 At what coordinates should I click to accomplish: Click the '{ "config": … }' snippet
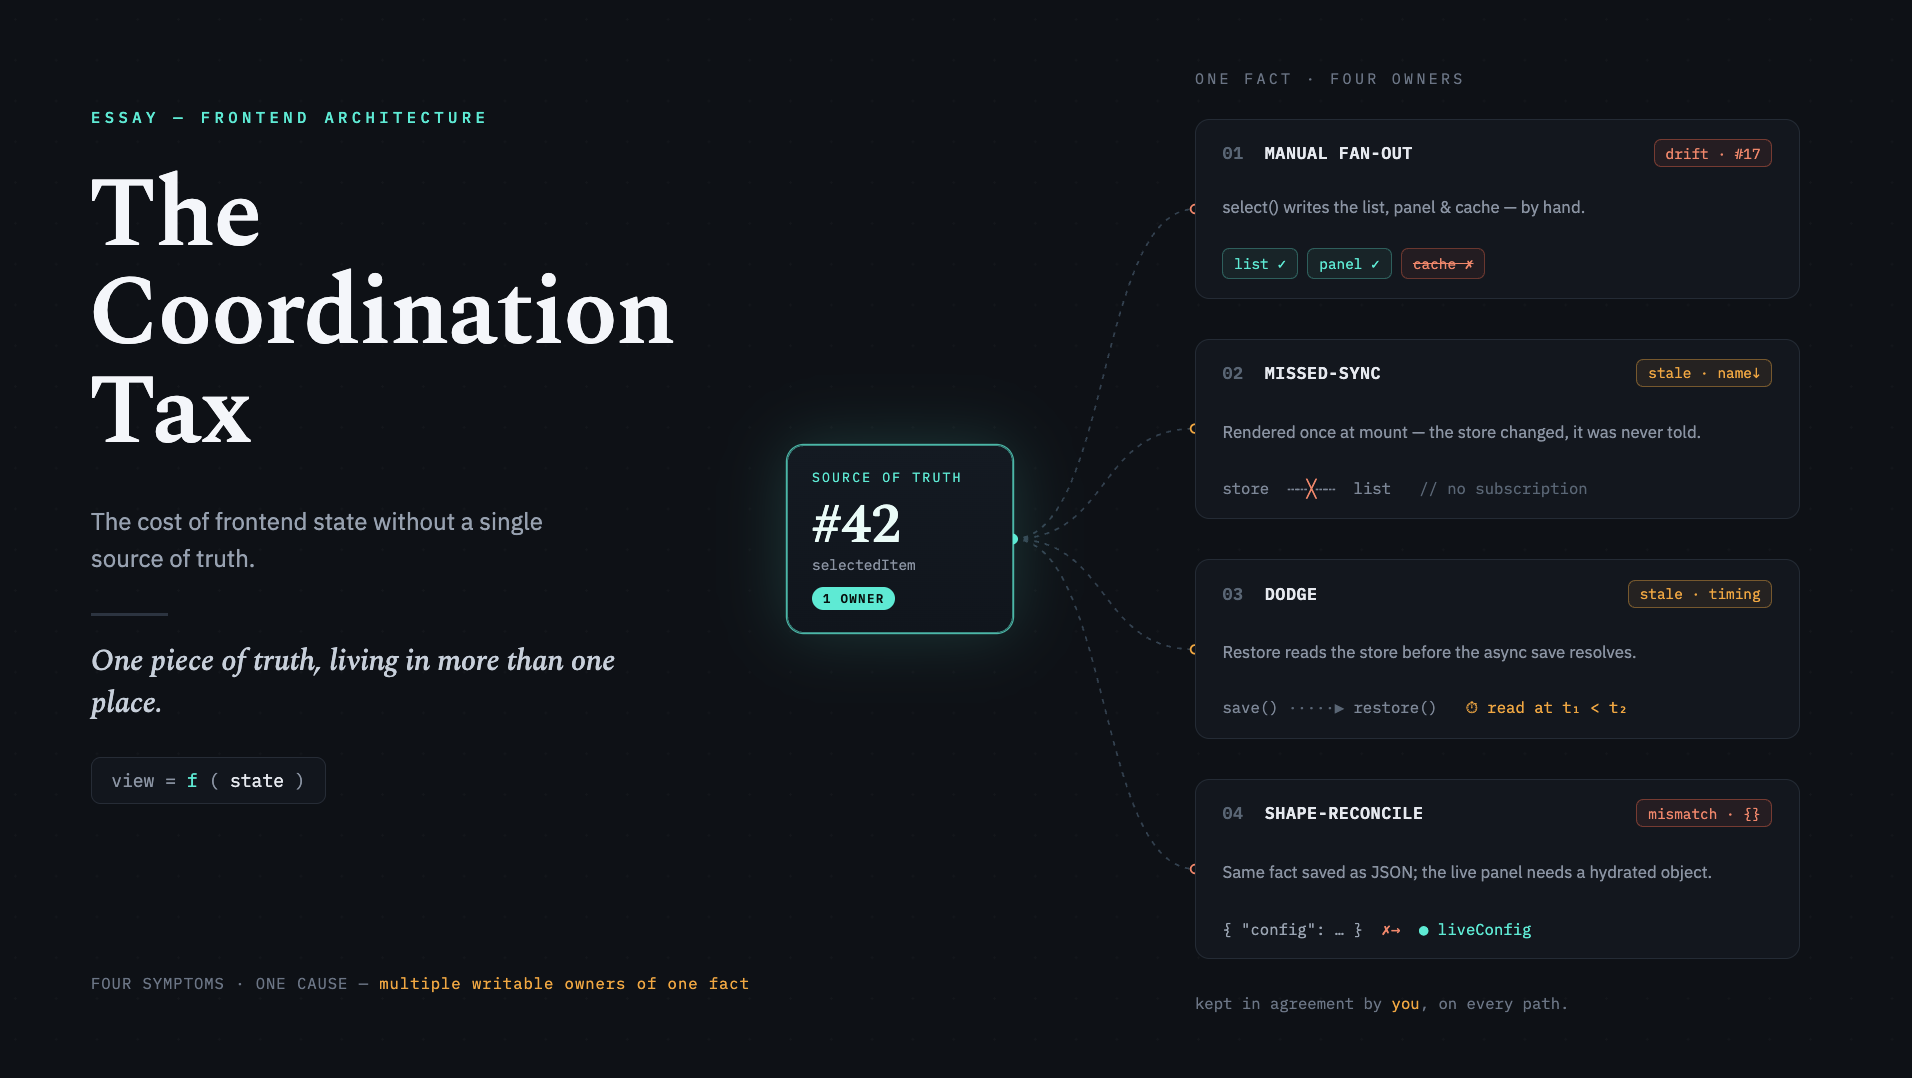tap(1292, 930)
